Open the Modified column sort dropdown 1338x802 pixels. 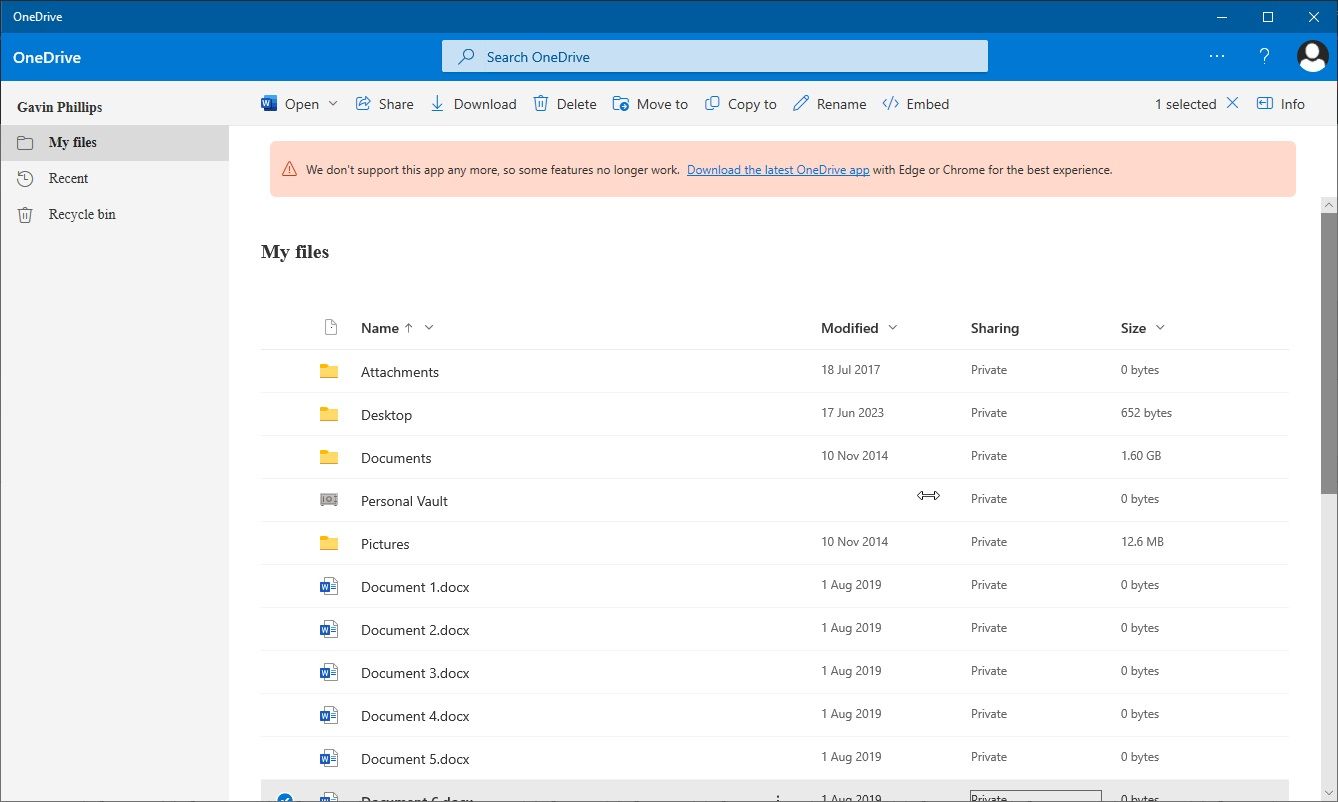[891, 327]
